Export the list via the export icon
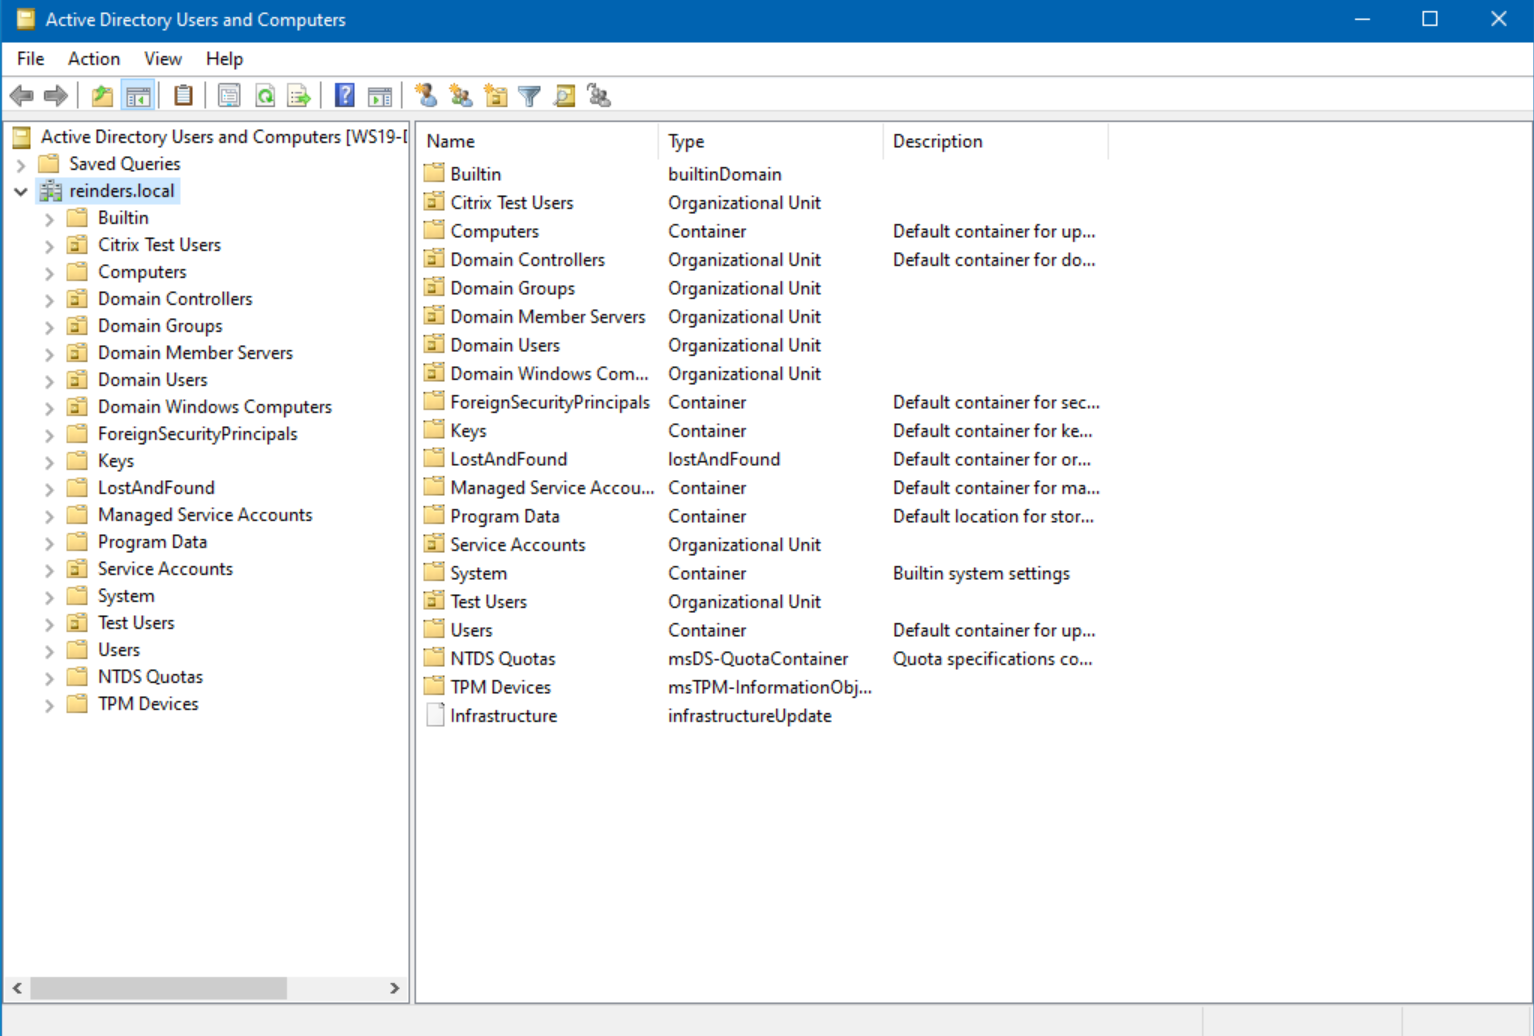This screenshot has width=1534, height=1036. [298, 95]
